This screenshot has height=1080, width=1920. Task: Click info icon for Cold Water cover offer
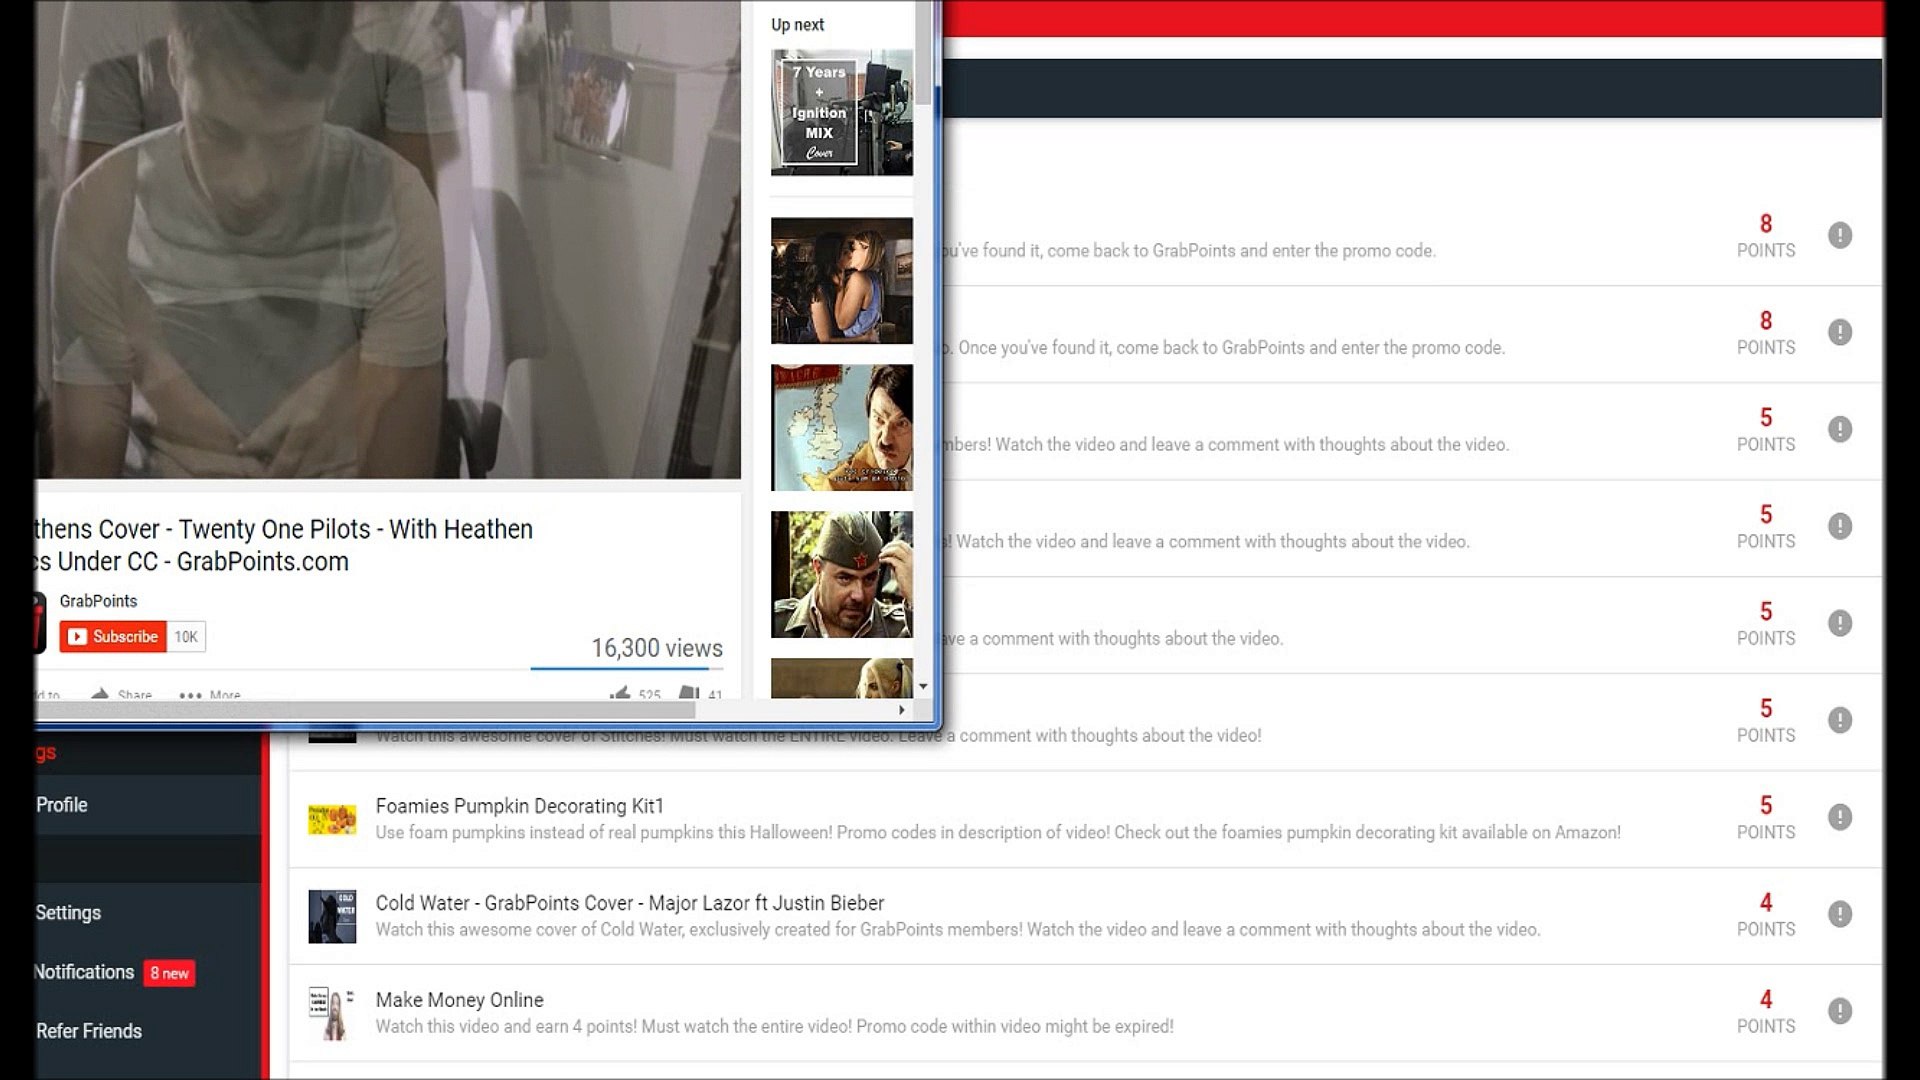click(x=1839, y=914)
